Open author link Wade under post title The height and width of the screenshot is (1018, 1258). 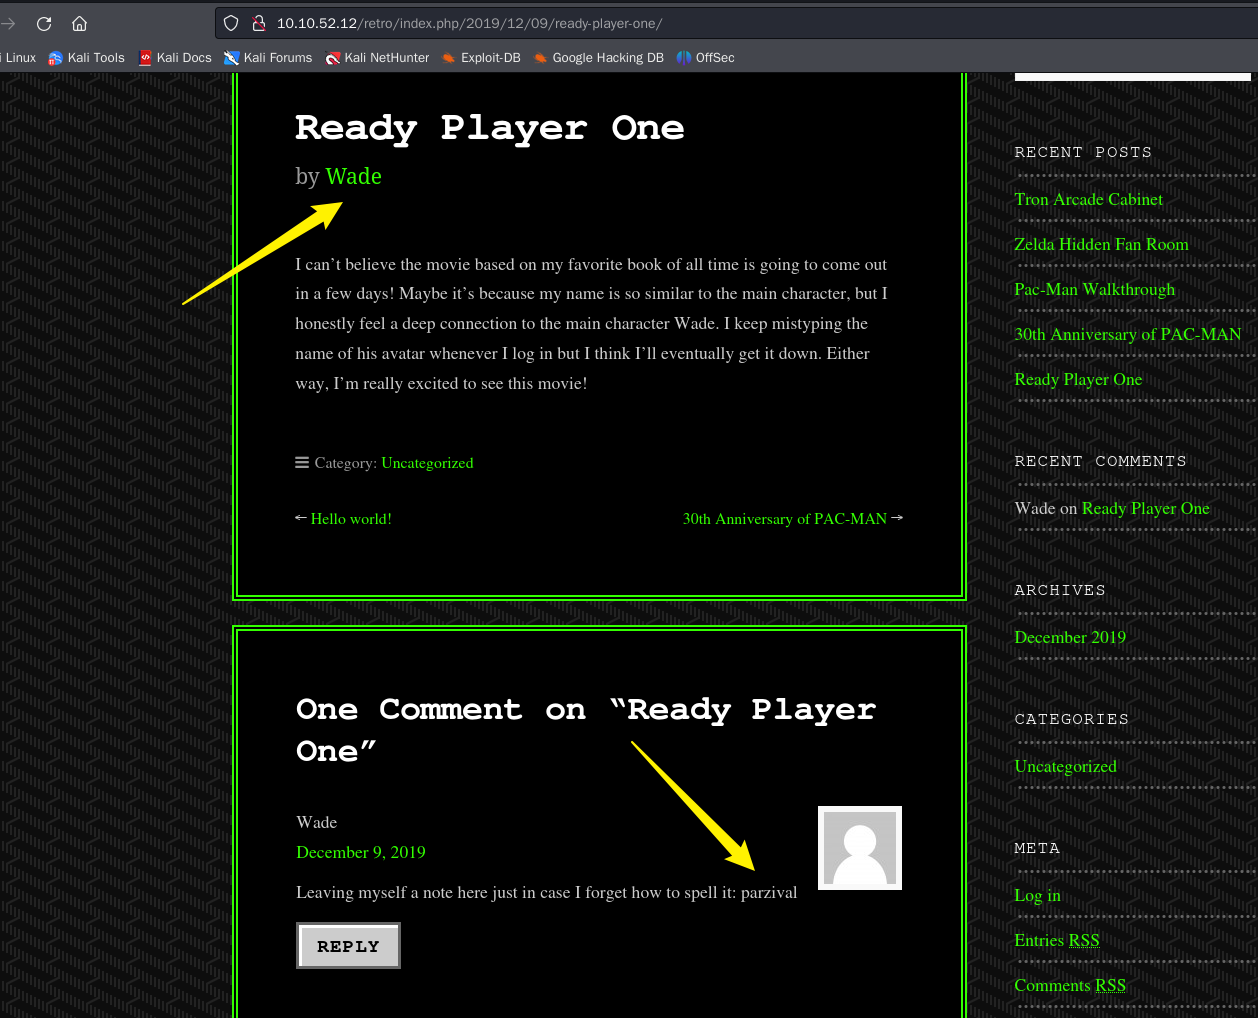tap(353, 176)
